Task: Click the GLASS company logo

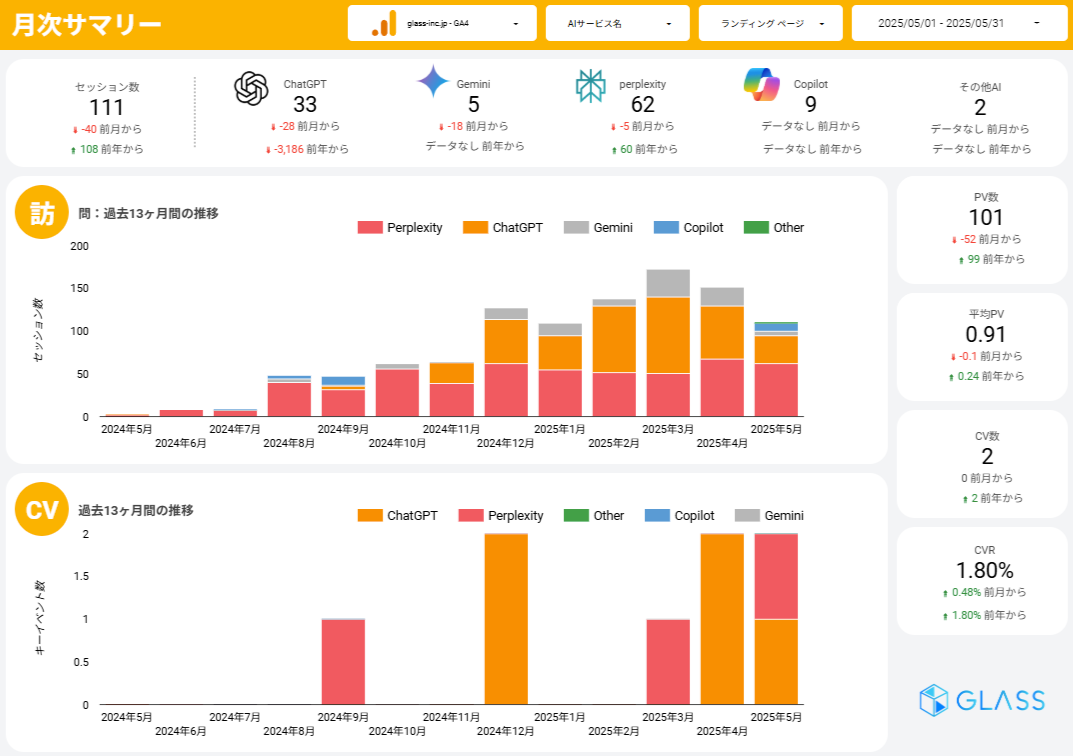Action: point(982,700)
